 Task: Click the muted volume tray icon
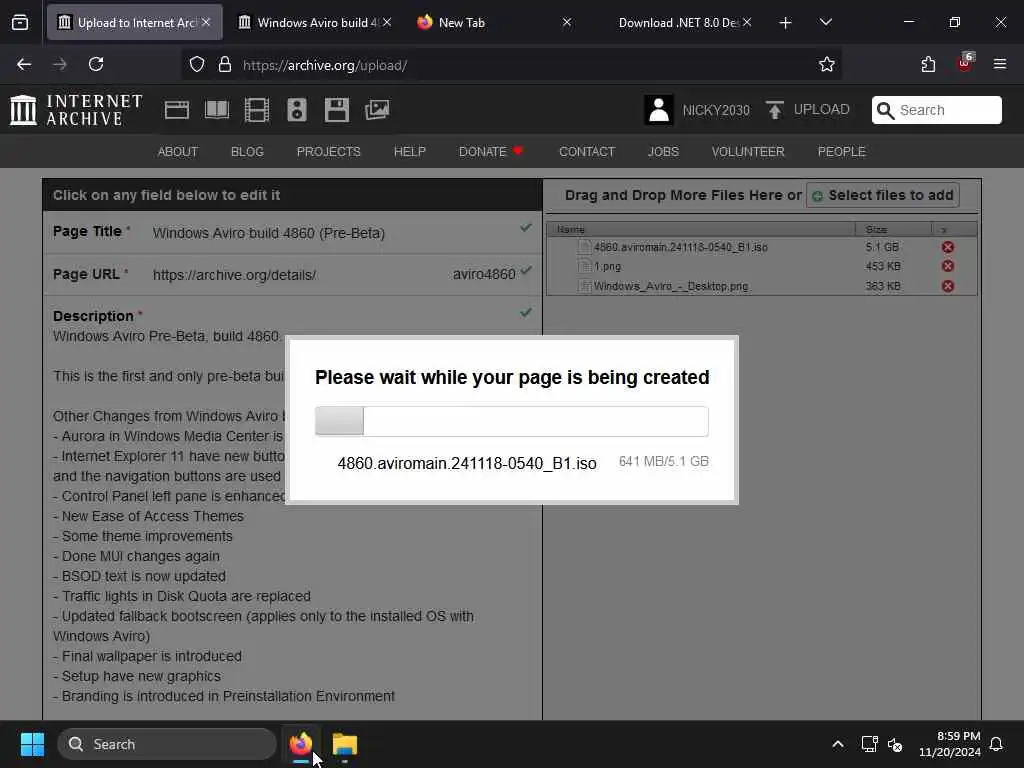[895, 744]
